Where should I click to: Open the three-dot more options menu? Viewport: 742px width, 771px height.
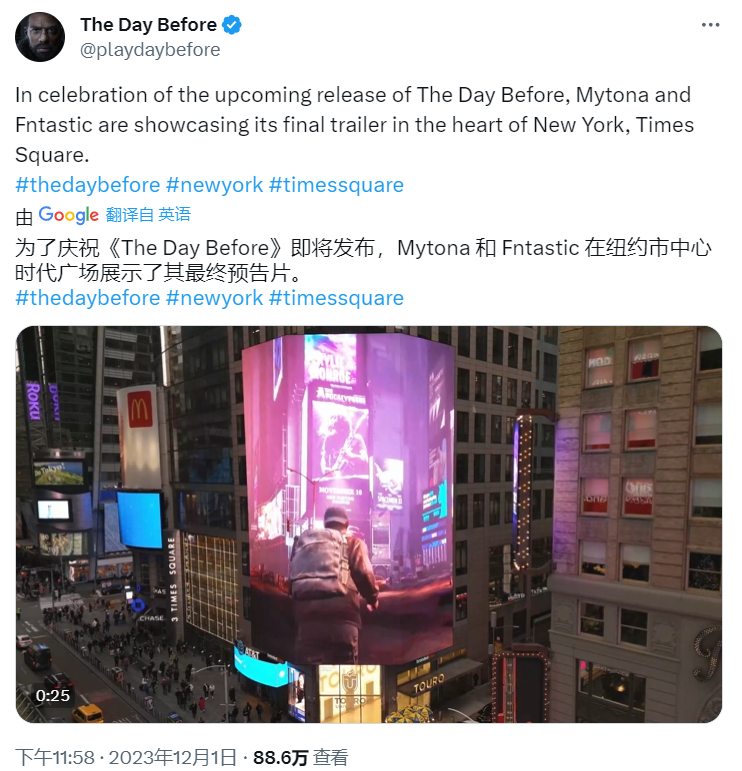711,25
